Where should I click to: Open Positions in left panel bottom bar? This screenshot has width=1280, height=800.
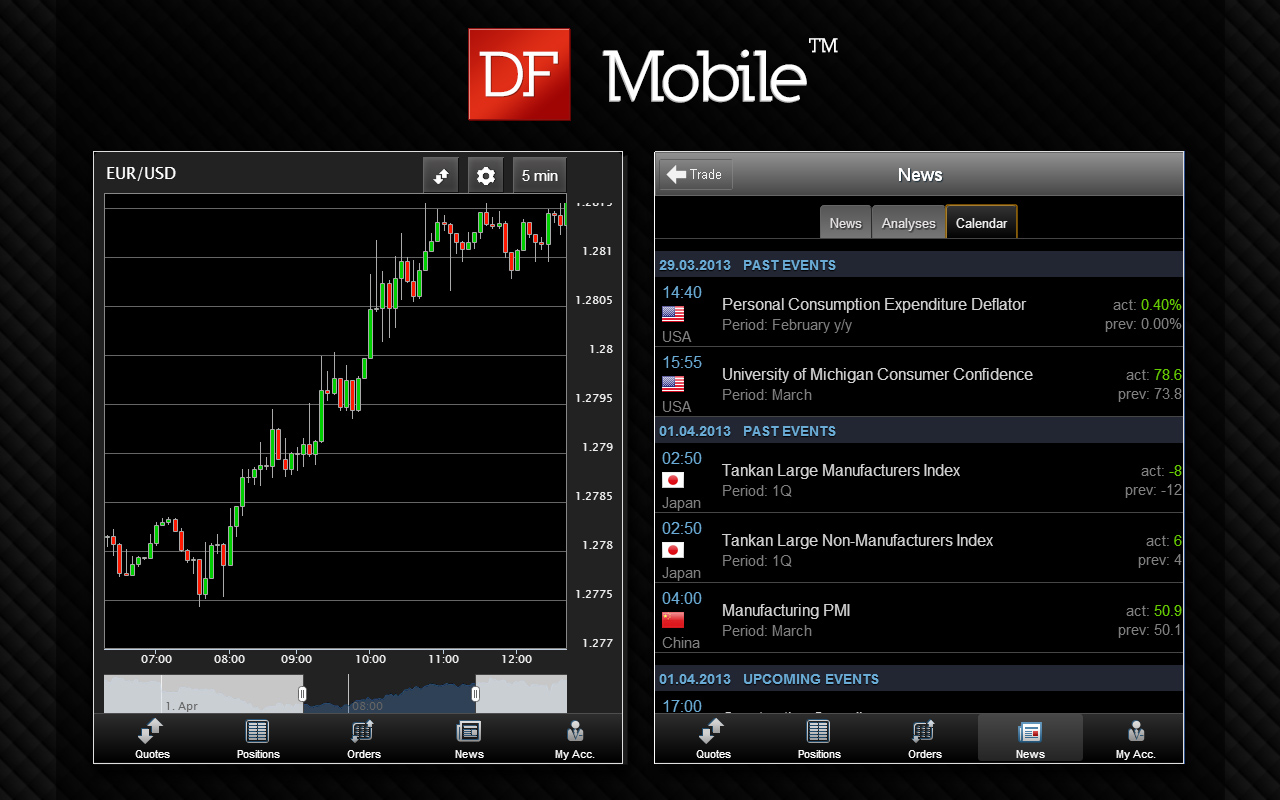258,738
